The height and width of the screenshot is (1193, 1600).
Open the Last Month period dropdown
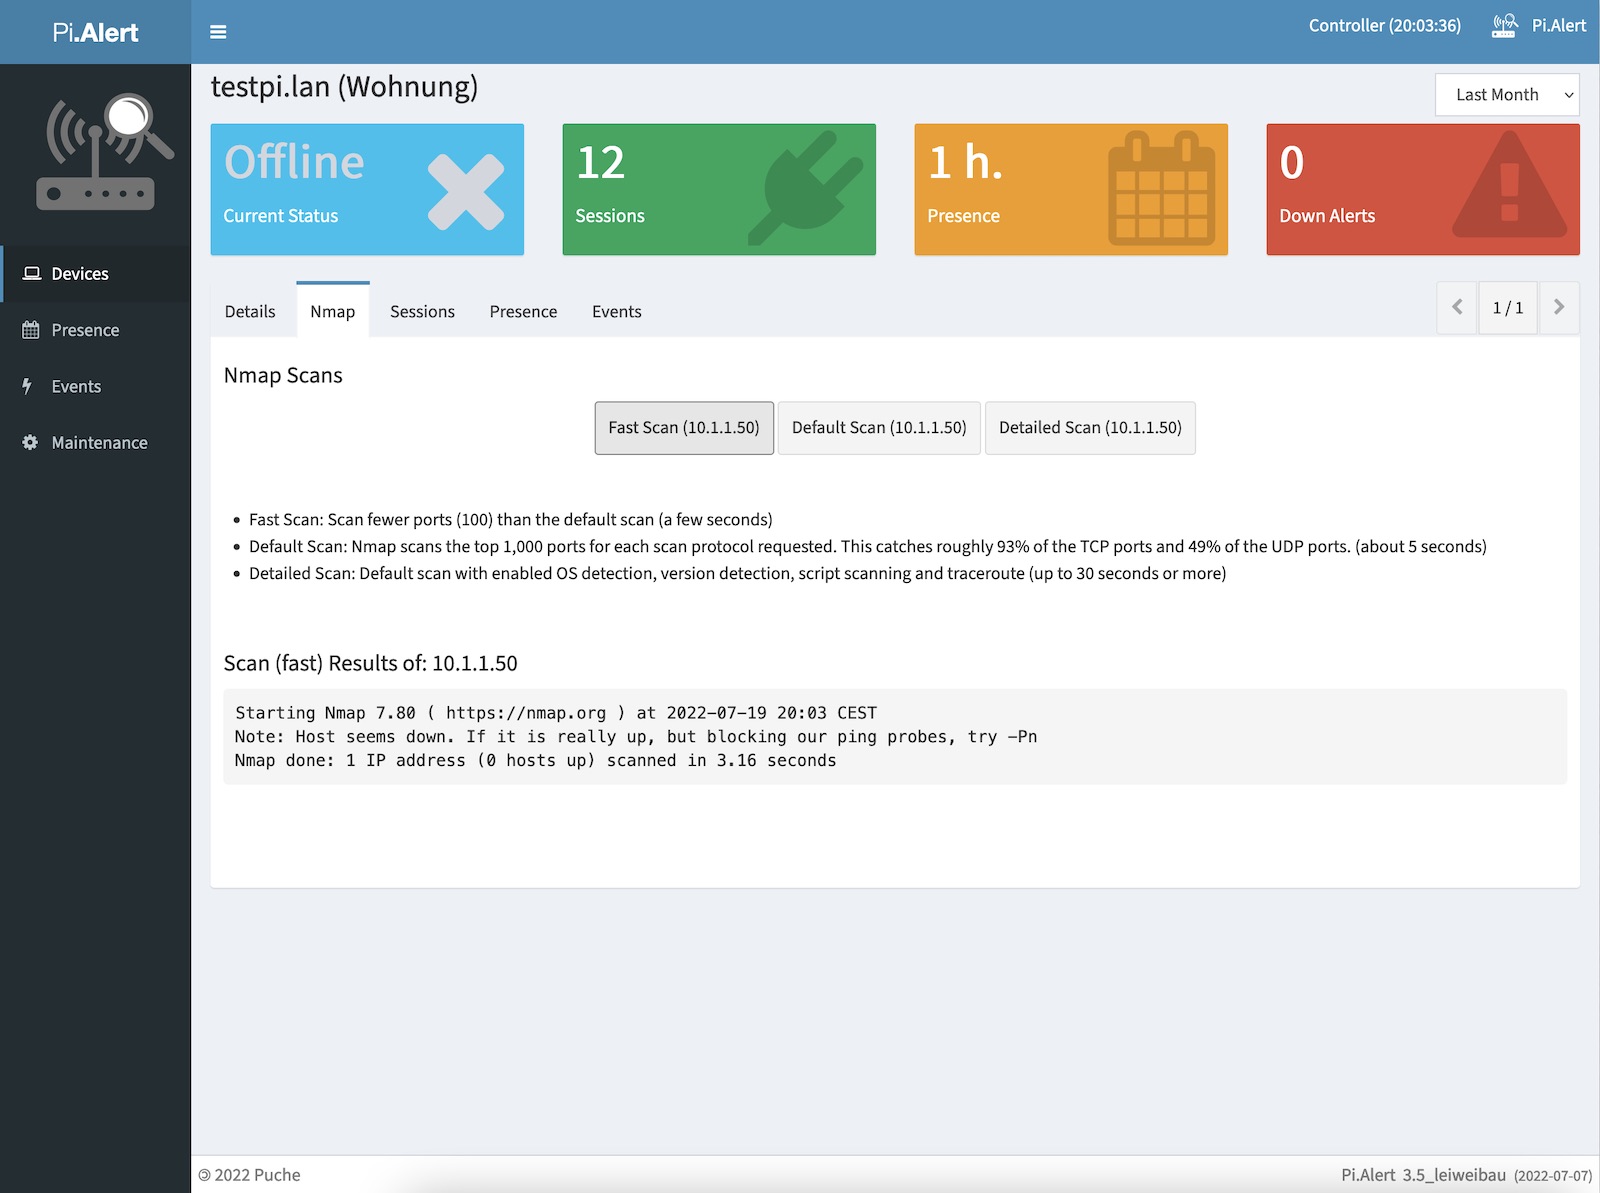click(x=1507, y=95)
